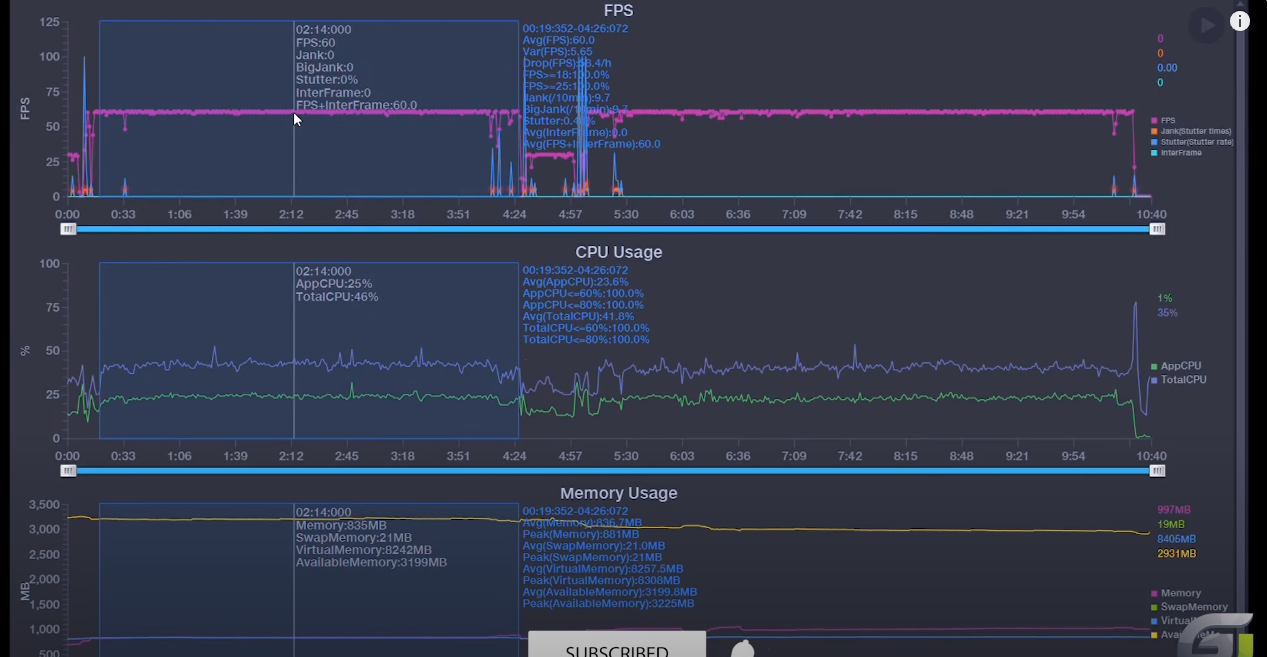
Task: Click the left handle of FPS range slider
Action: (x=68, y=229)
